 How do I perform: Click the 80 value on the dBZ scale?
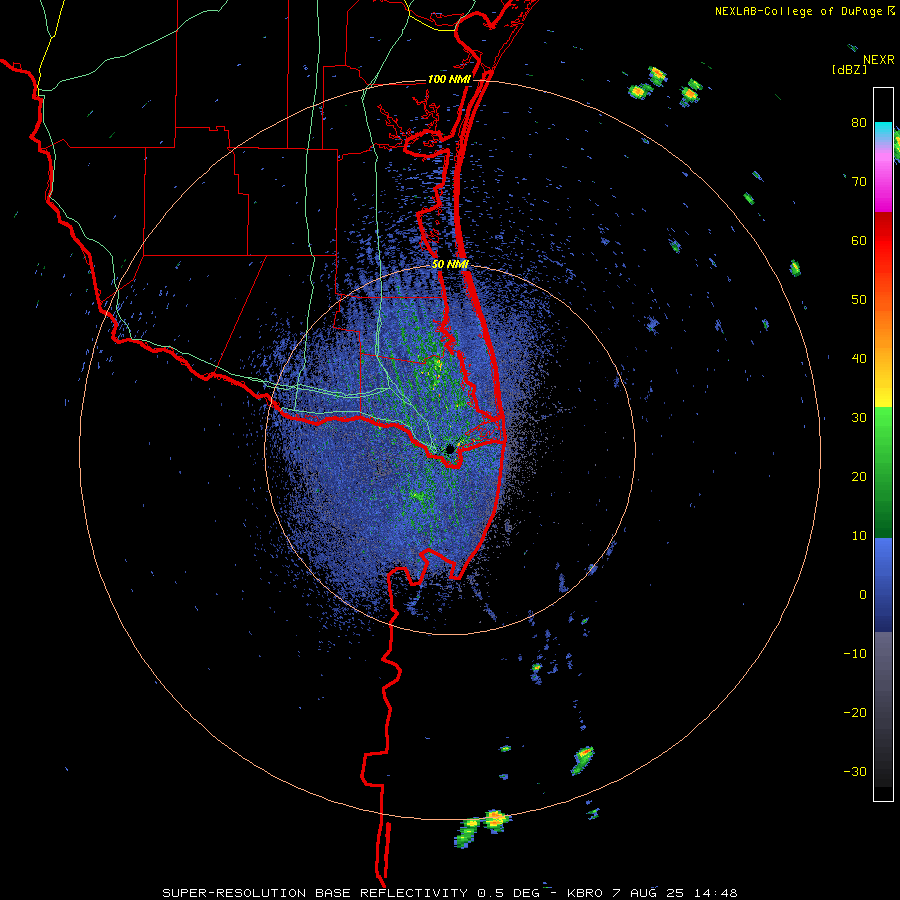tap(859, 123)
